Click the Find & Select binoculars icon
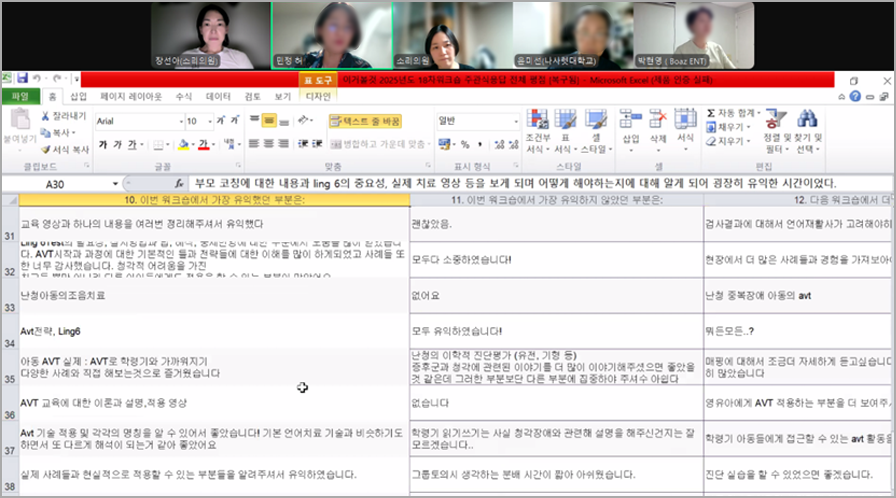The height and width of the screenshot is (498, 896). click(807, 119)
